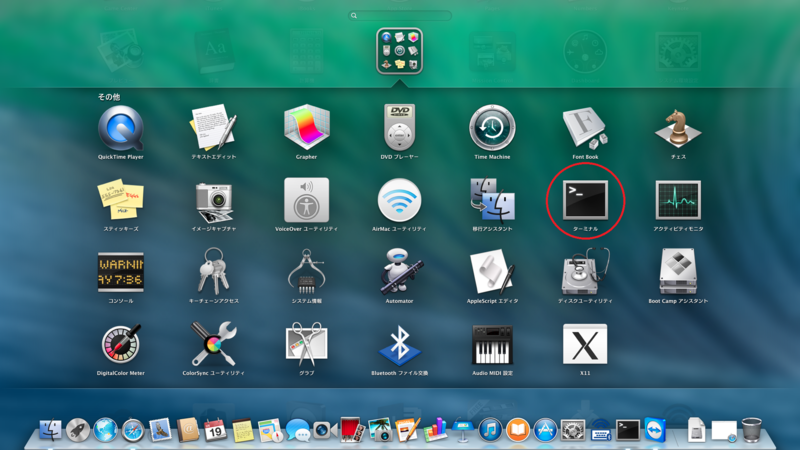Click the Launchpad search field
Image resolution: width=800 pixels, height=450 pixels.
point(399,15)
